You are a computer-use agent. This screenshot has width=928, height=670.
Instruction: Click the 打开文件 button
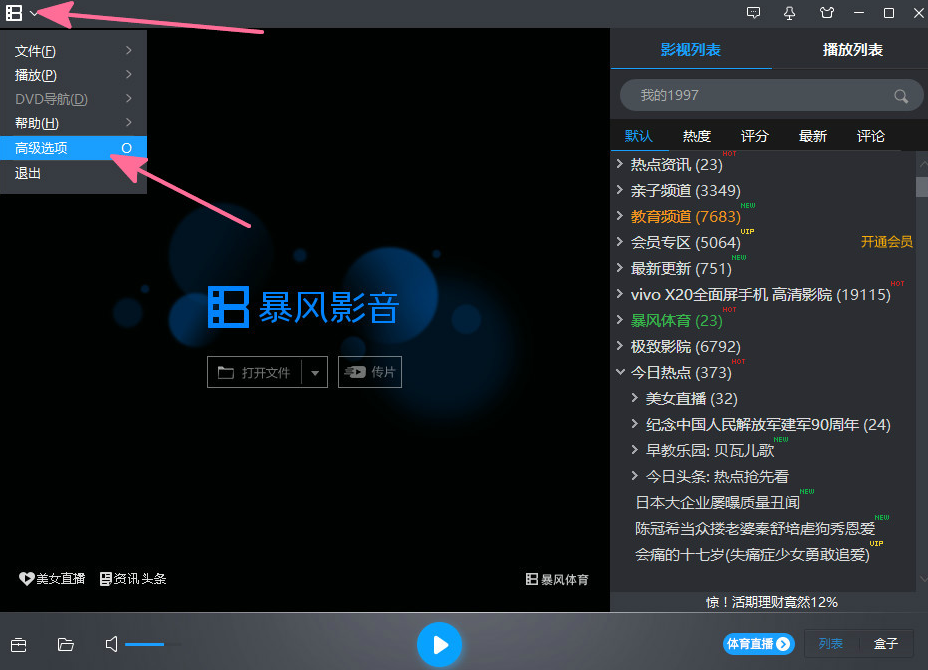tap(254, 372)
